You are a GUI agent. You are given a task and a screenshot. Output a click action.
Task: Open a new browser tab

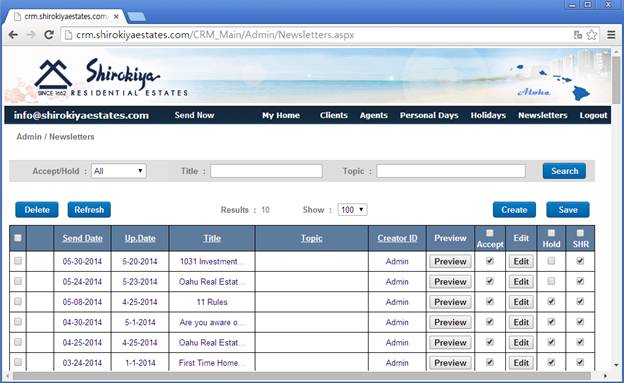[x=136, y=17]
